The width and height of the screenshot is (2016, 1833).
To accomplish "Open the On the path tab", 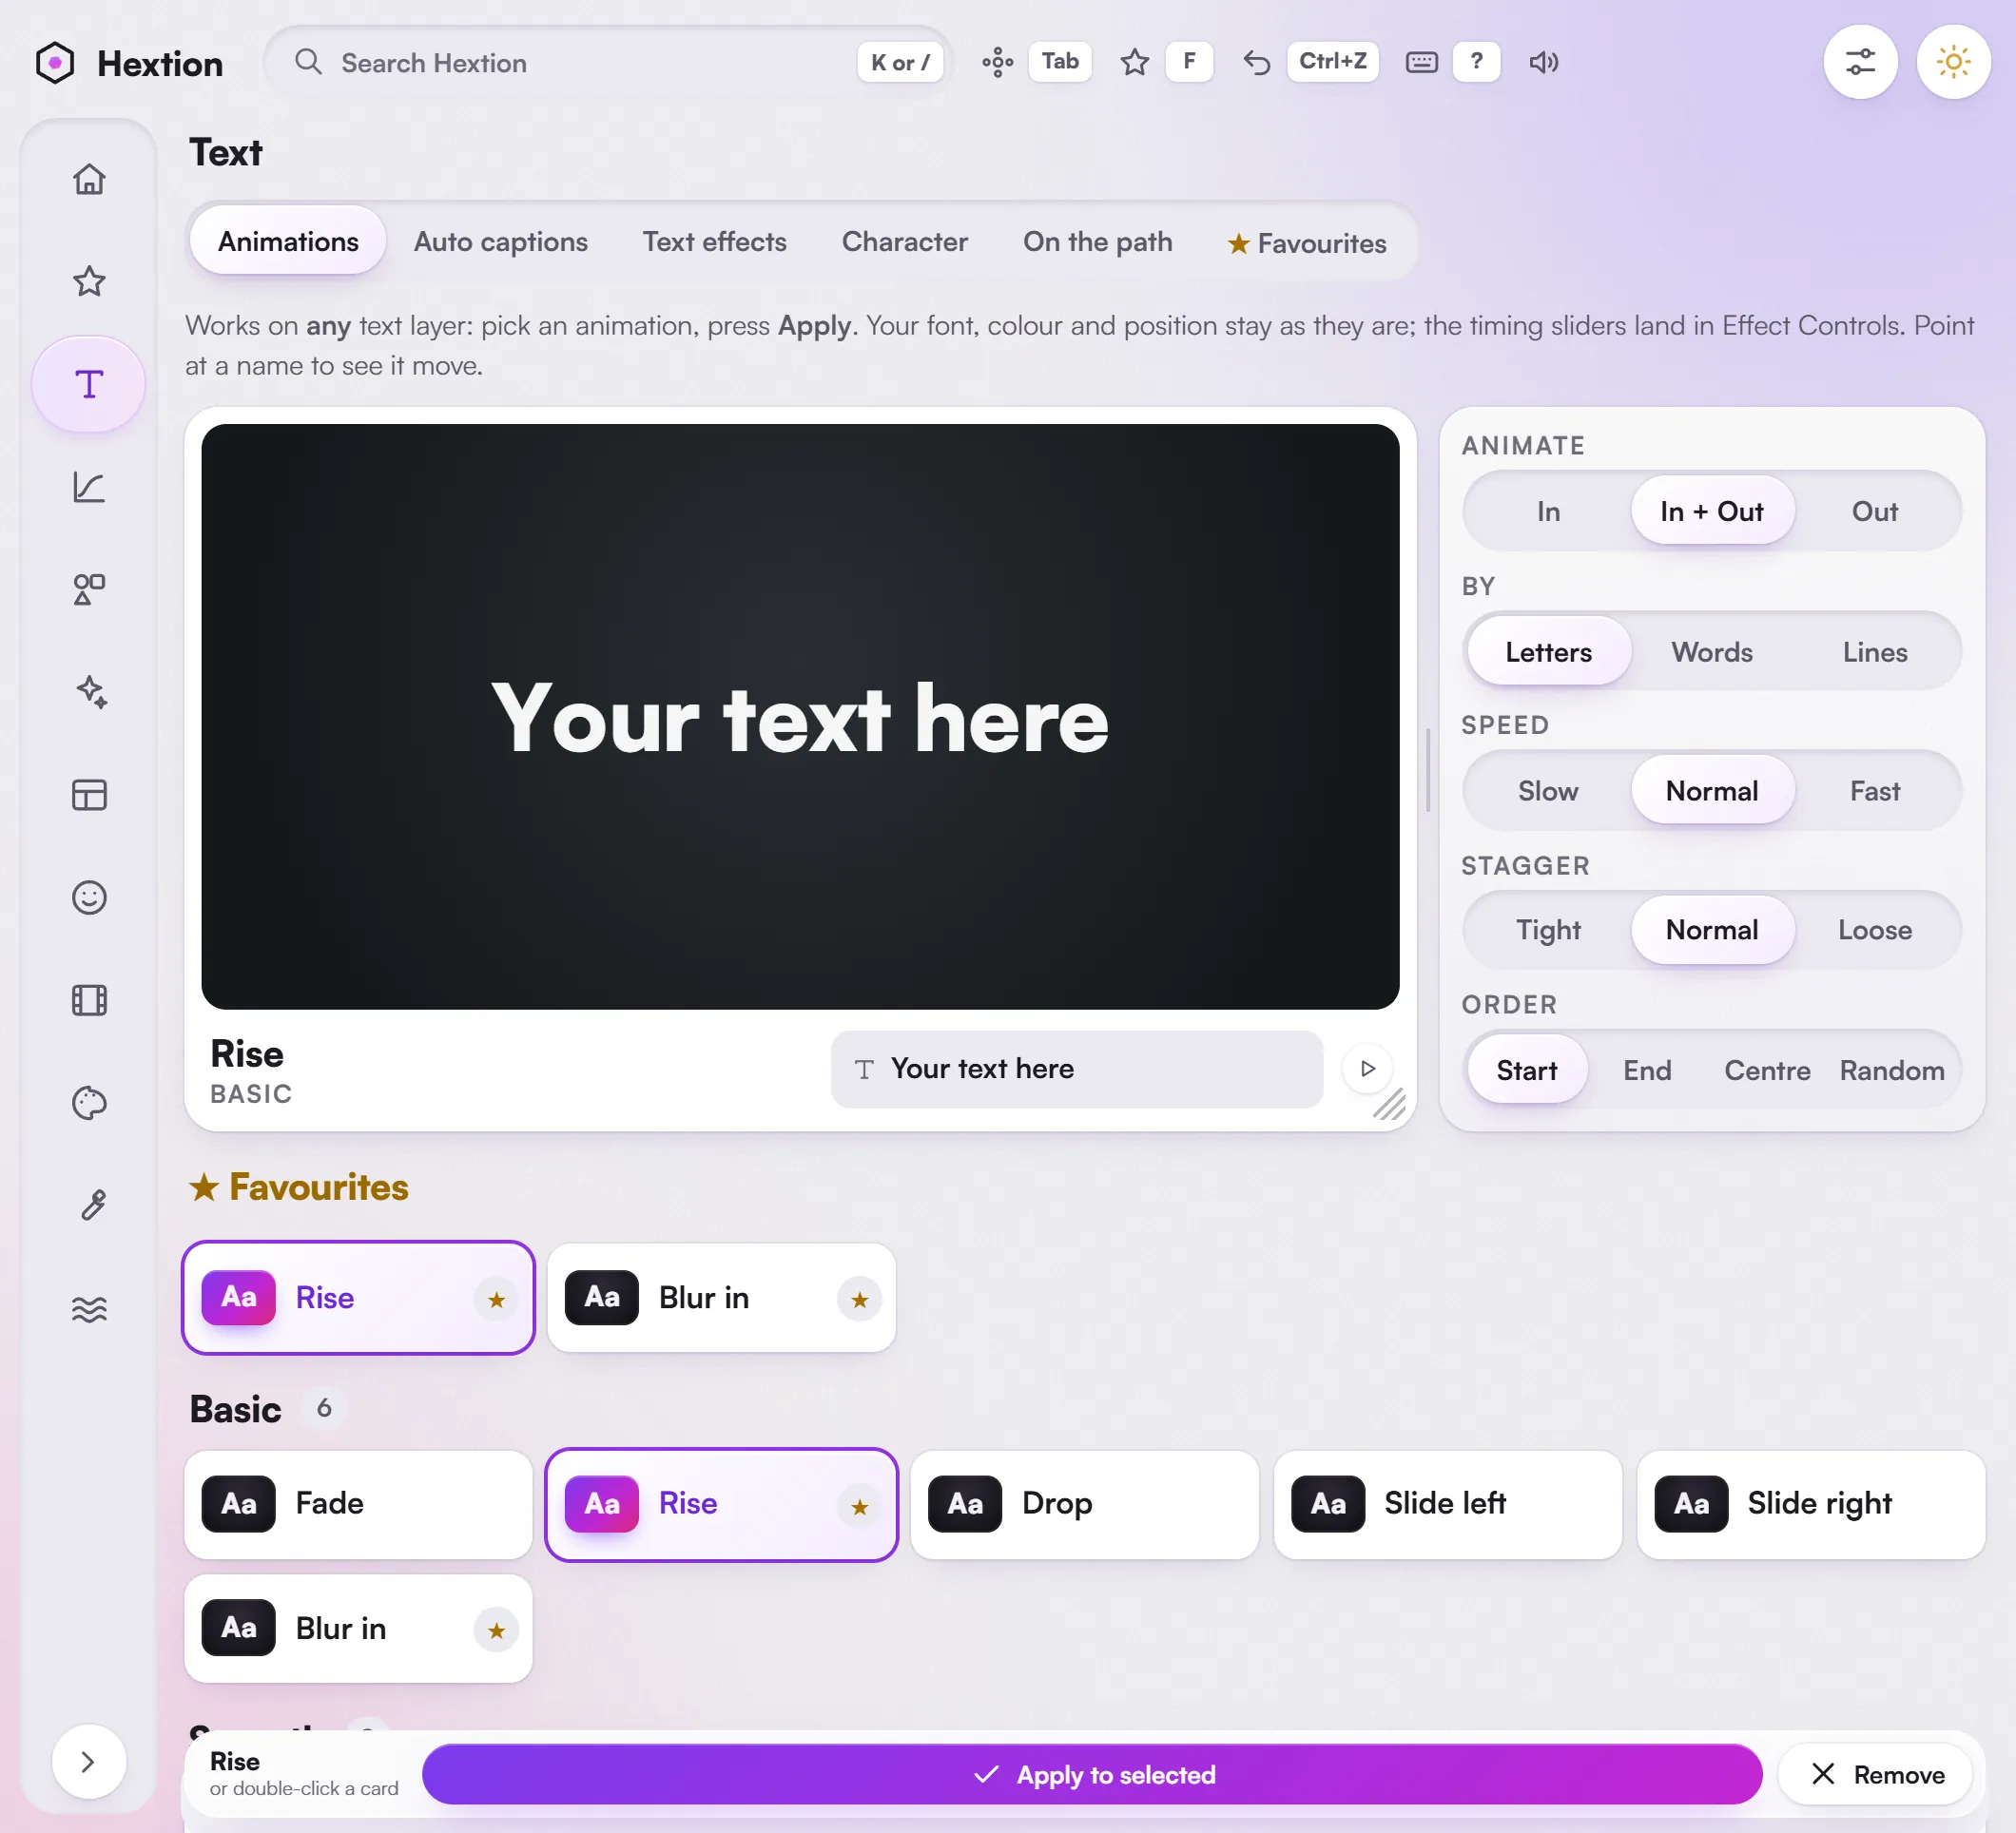I will 1097,241.
